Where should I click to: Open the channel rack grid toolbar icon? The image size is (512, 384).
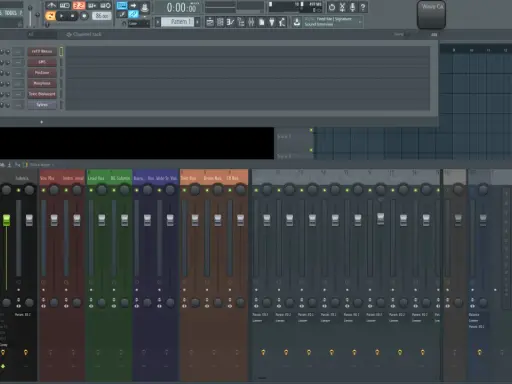point(220,22)
